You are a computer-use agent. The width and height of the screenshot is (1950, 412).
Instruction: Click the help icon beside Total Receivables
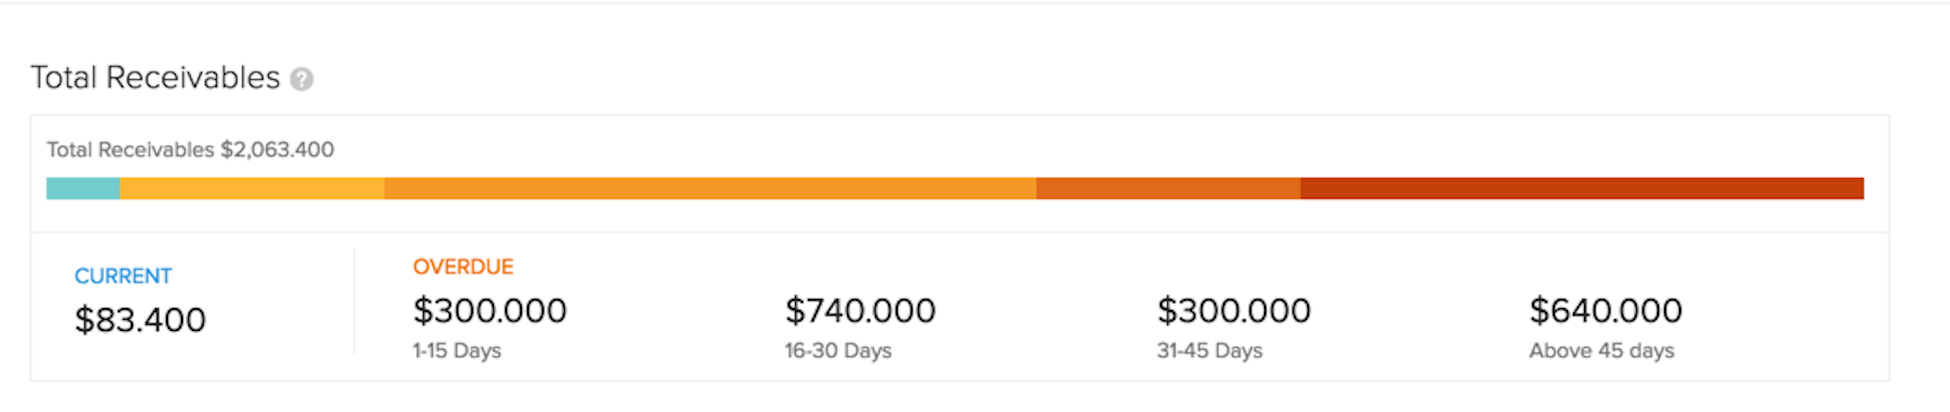pyautogui.click(x=302, y=79)
